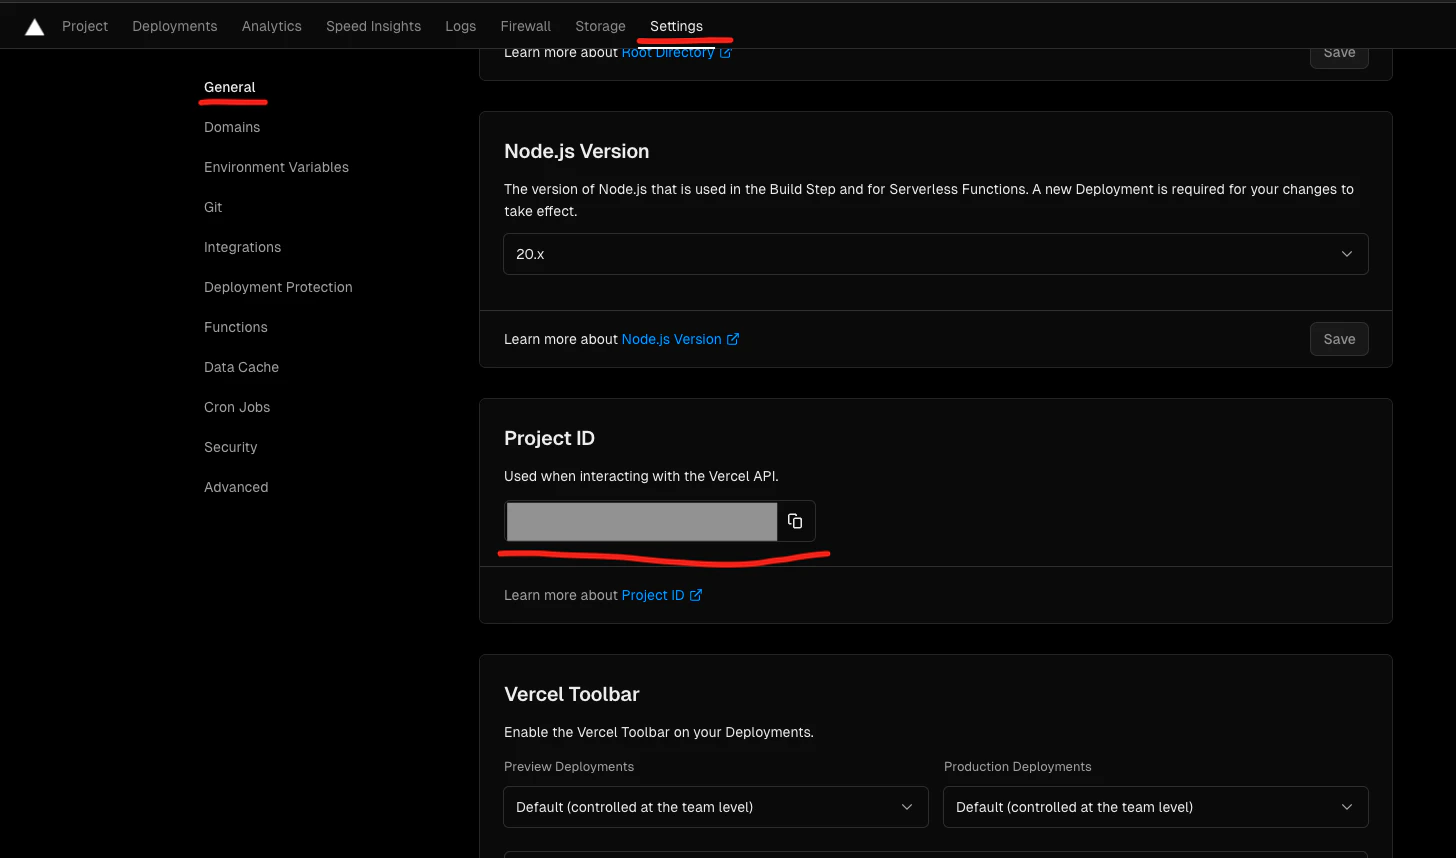Select the Settings tab
The width and height of the screenshot is (1456, 858).
676,26
